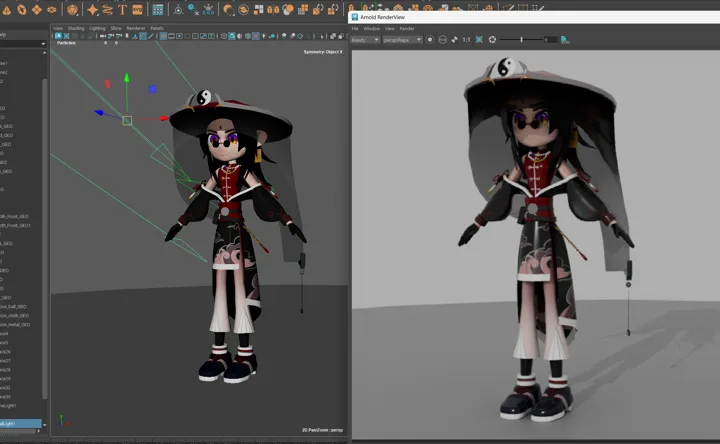Enable Smooth Shade All in viewport
This screenshot has height=444, width=720.
(x=231, y=36)
